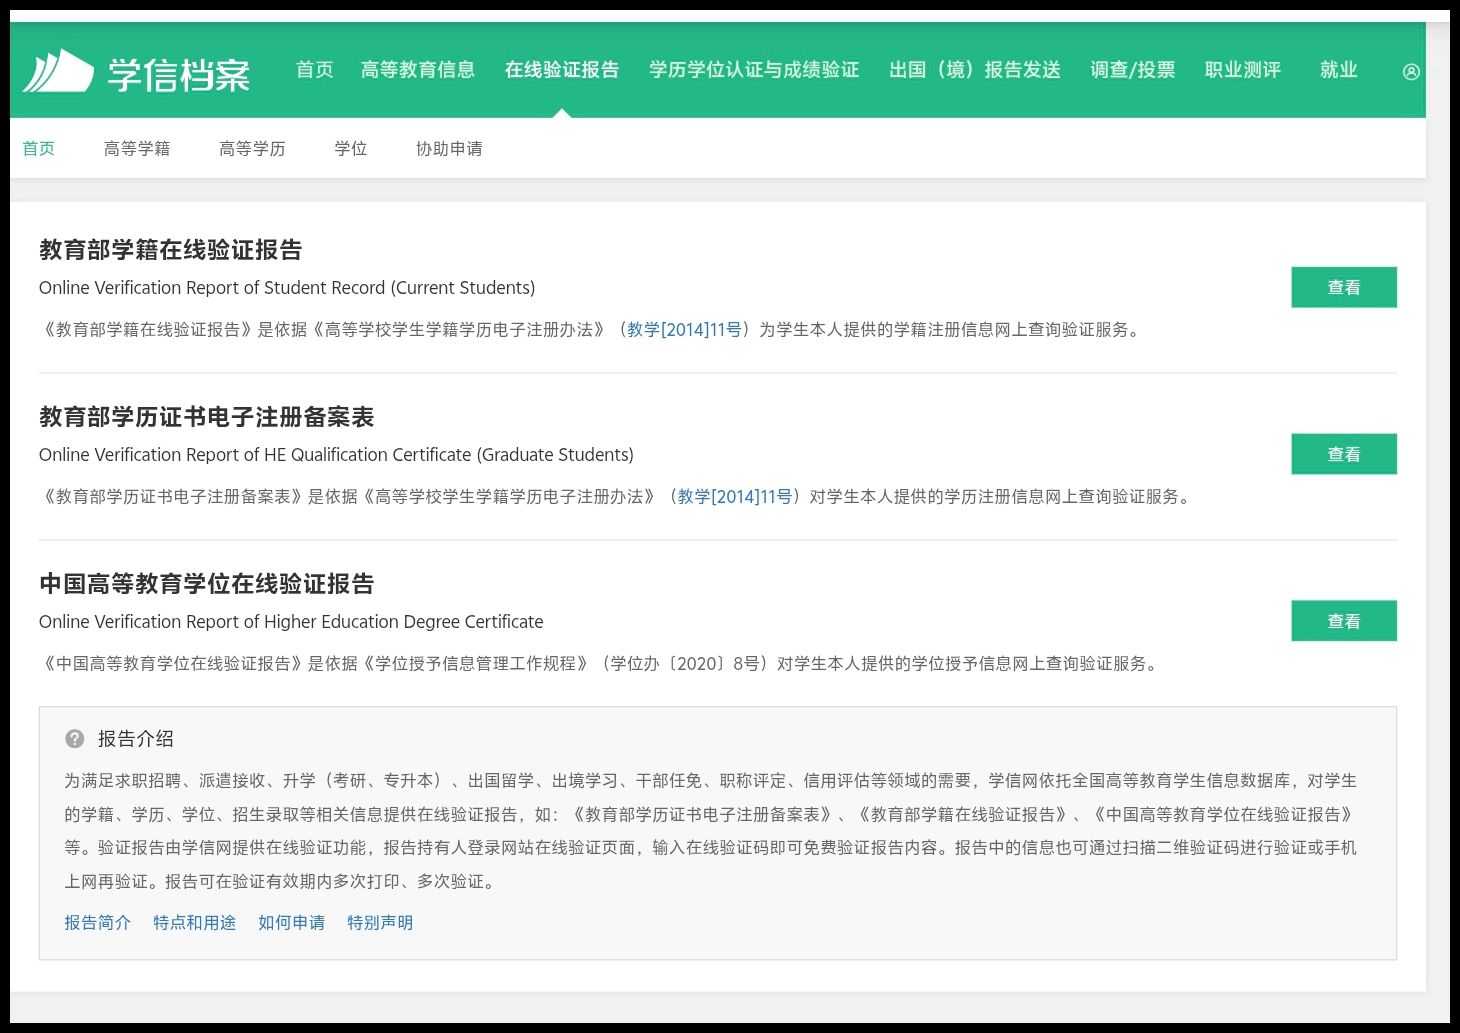1460x1033 pixels.
Task: Click 查看 for 教育部学历证书电子注册备案表
Action: click(1344, 455)
